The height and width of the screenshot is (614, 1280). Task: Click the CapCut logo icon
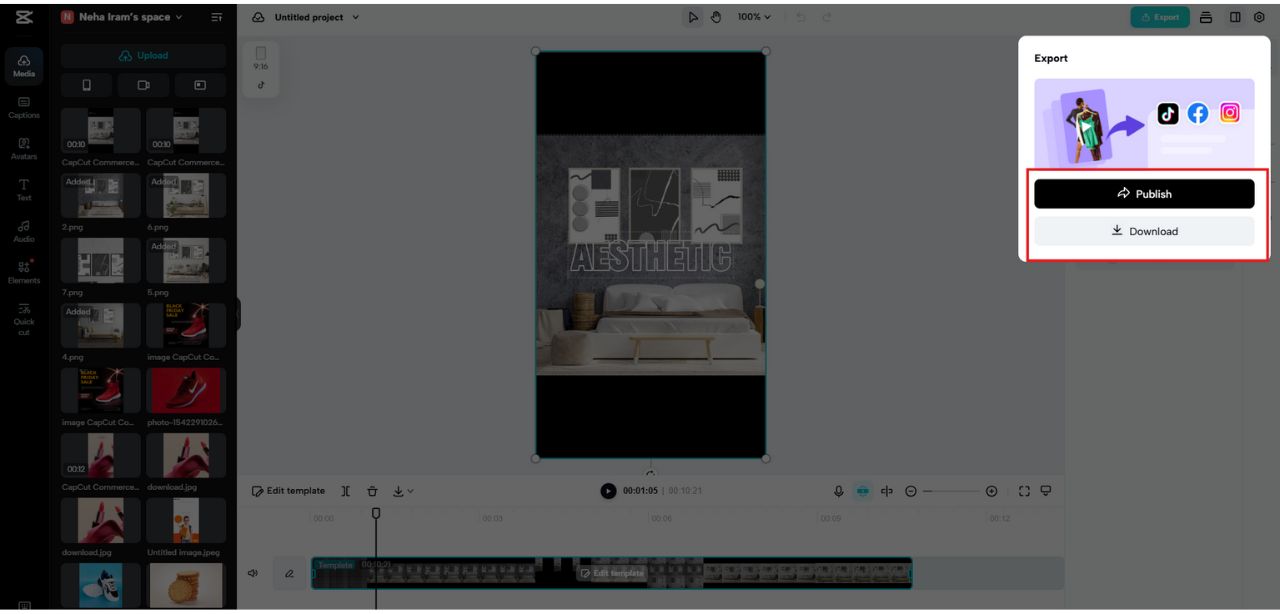click(x=24, y=17)
